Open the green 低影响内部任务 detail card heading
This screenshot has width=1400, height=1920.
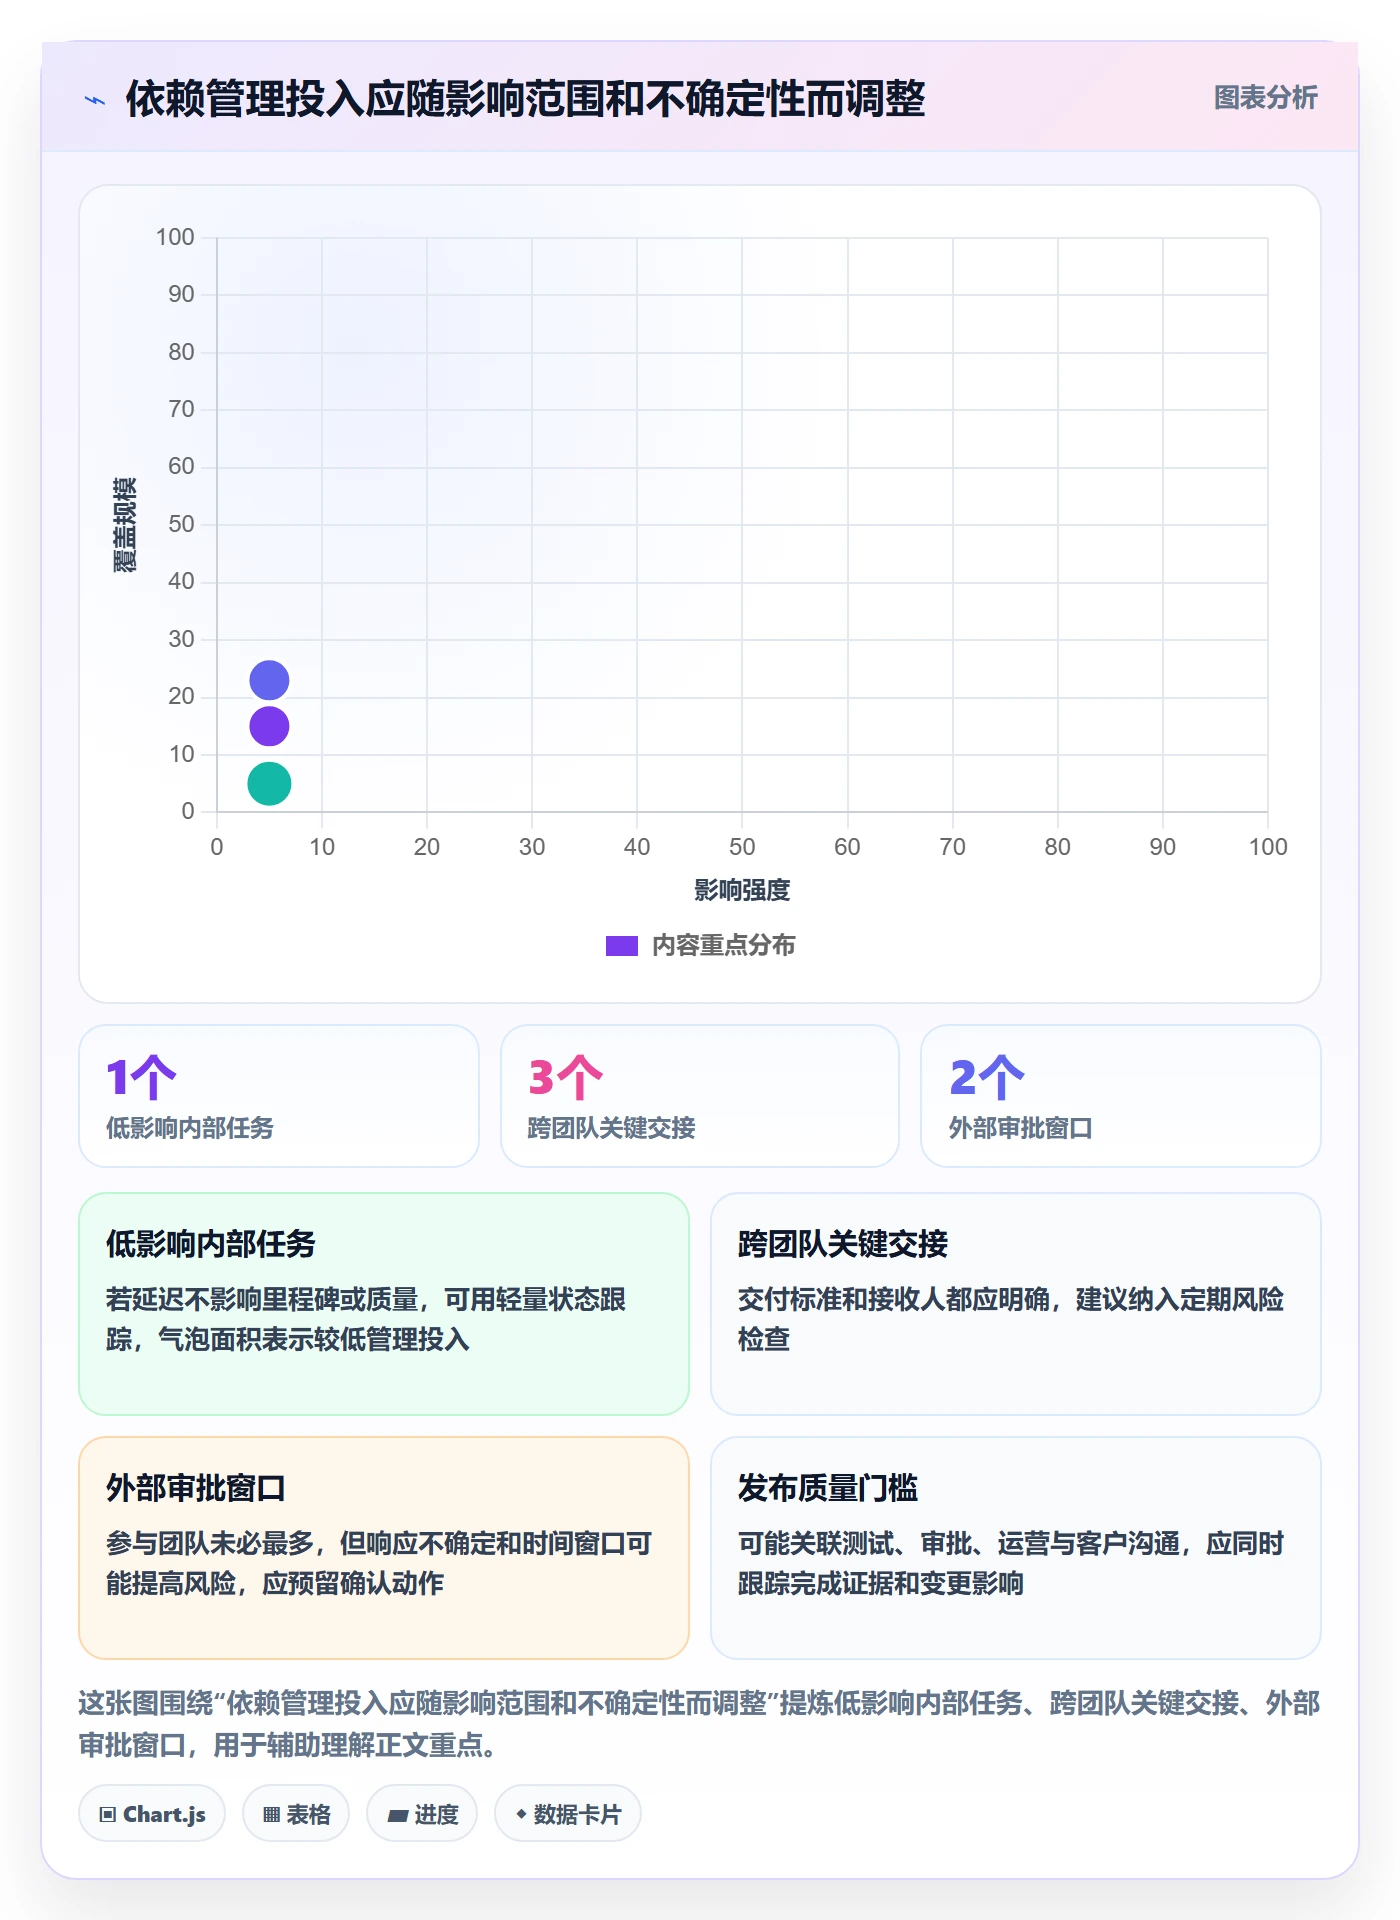(x=211, y=1244)
